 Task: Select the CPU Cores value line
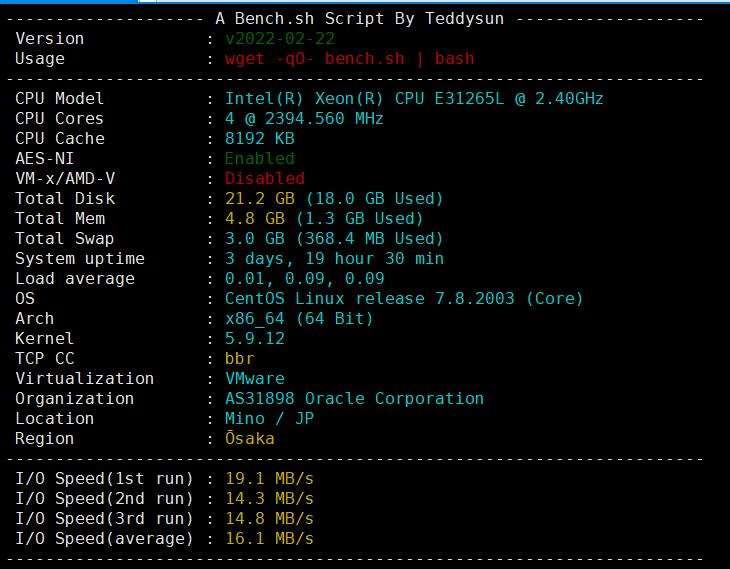[x=304, y=118]
